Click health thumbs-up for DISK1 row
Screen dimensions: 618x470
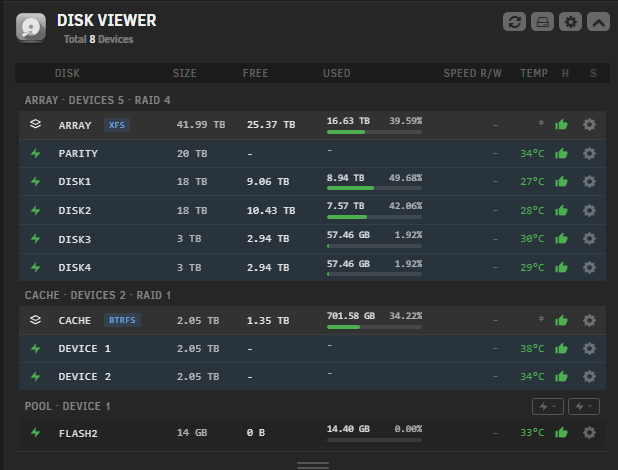pyautogui.click(x=561, y=181)
